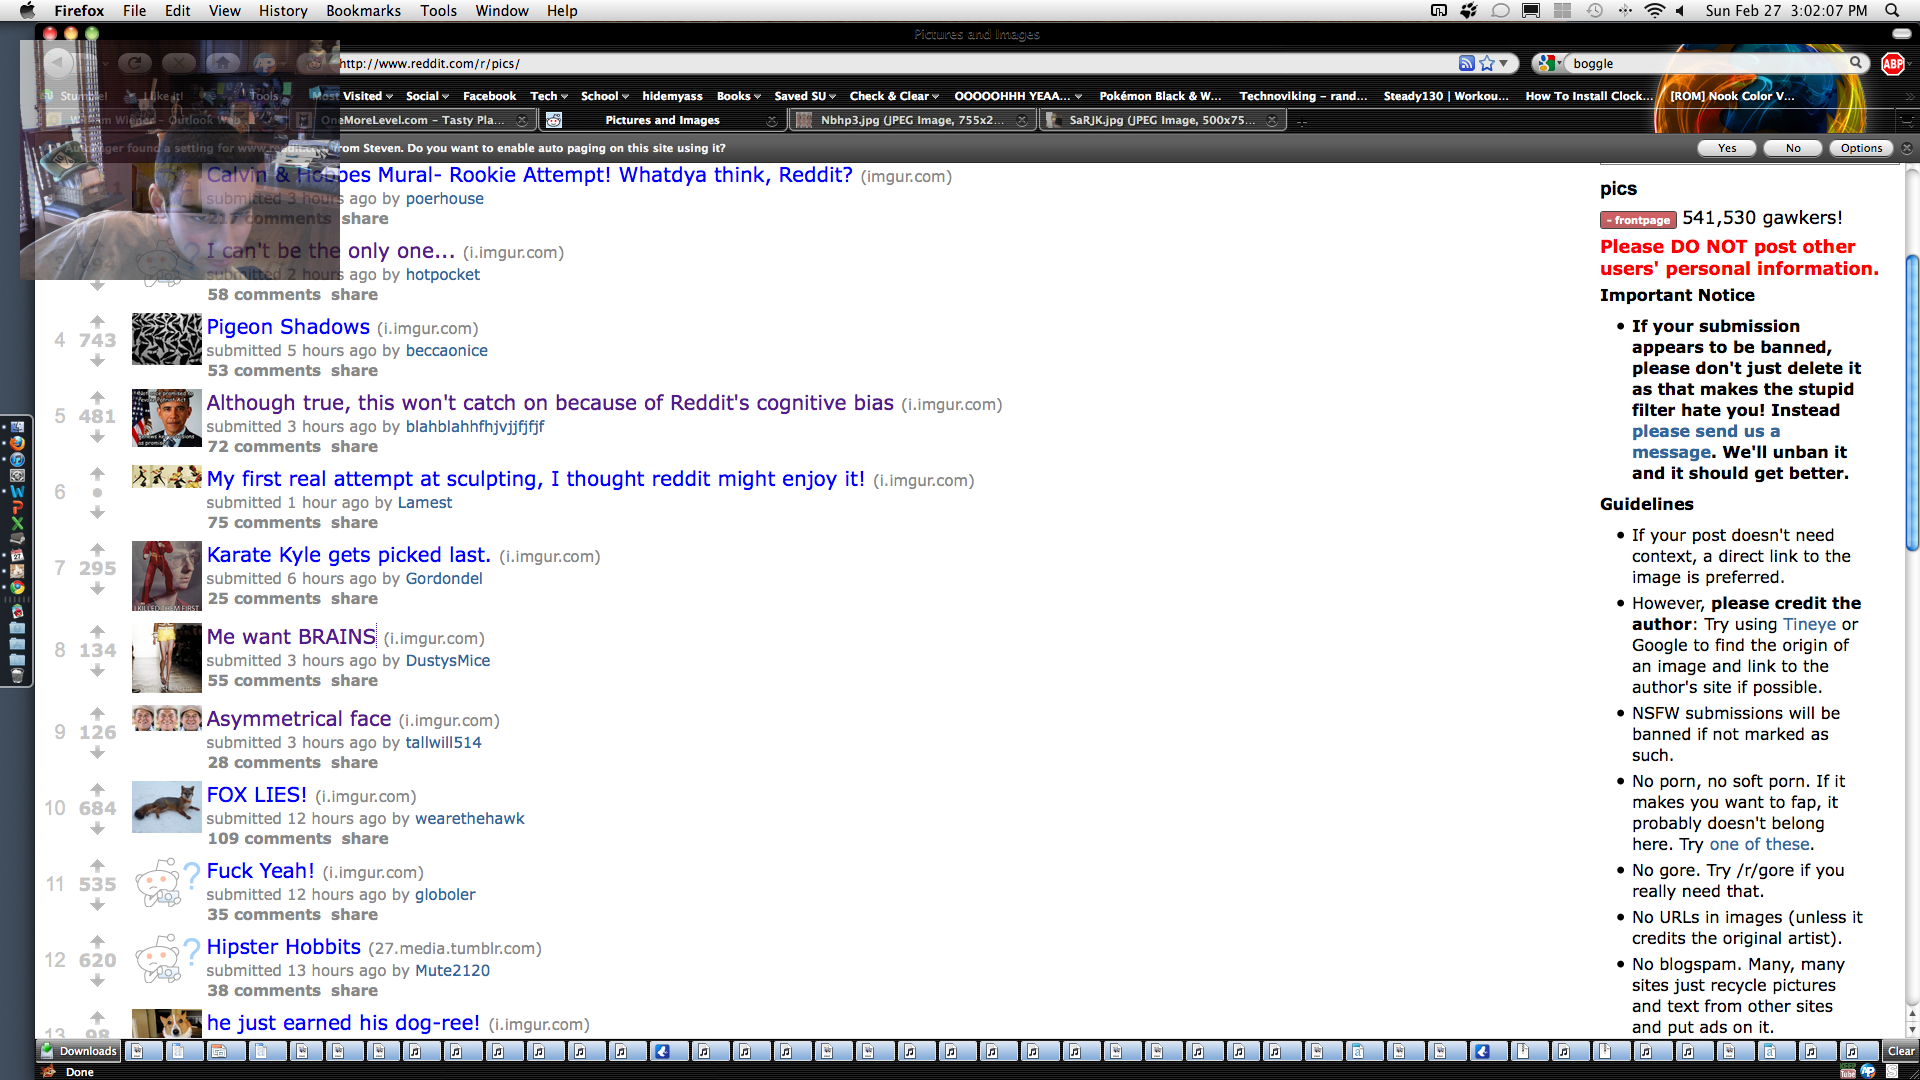Downvote the Karate Kyle post
The width and height of the screenshot is (1920, 1080).
[97, 589]
